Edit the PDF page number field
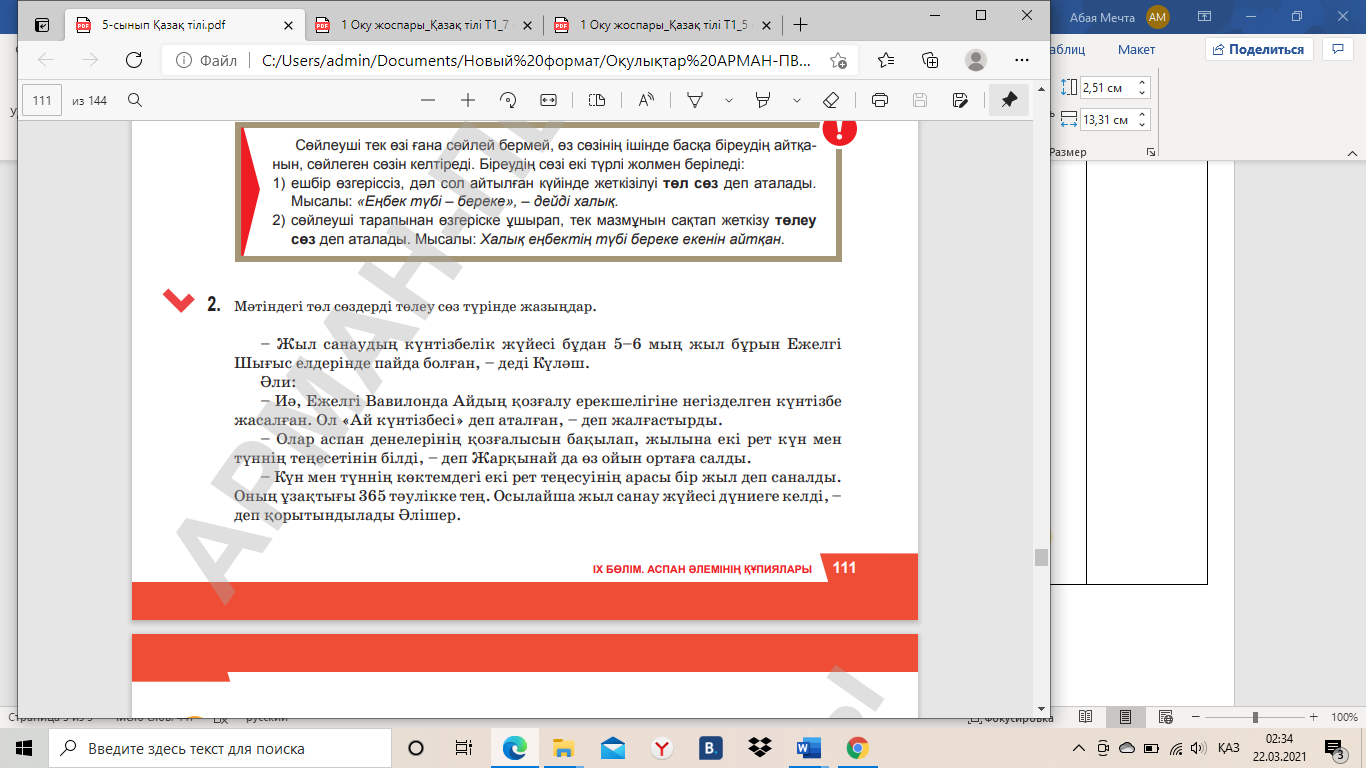This screenshot has height=768, width=1366. (42, 100)
